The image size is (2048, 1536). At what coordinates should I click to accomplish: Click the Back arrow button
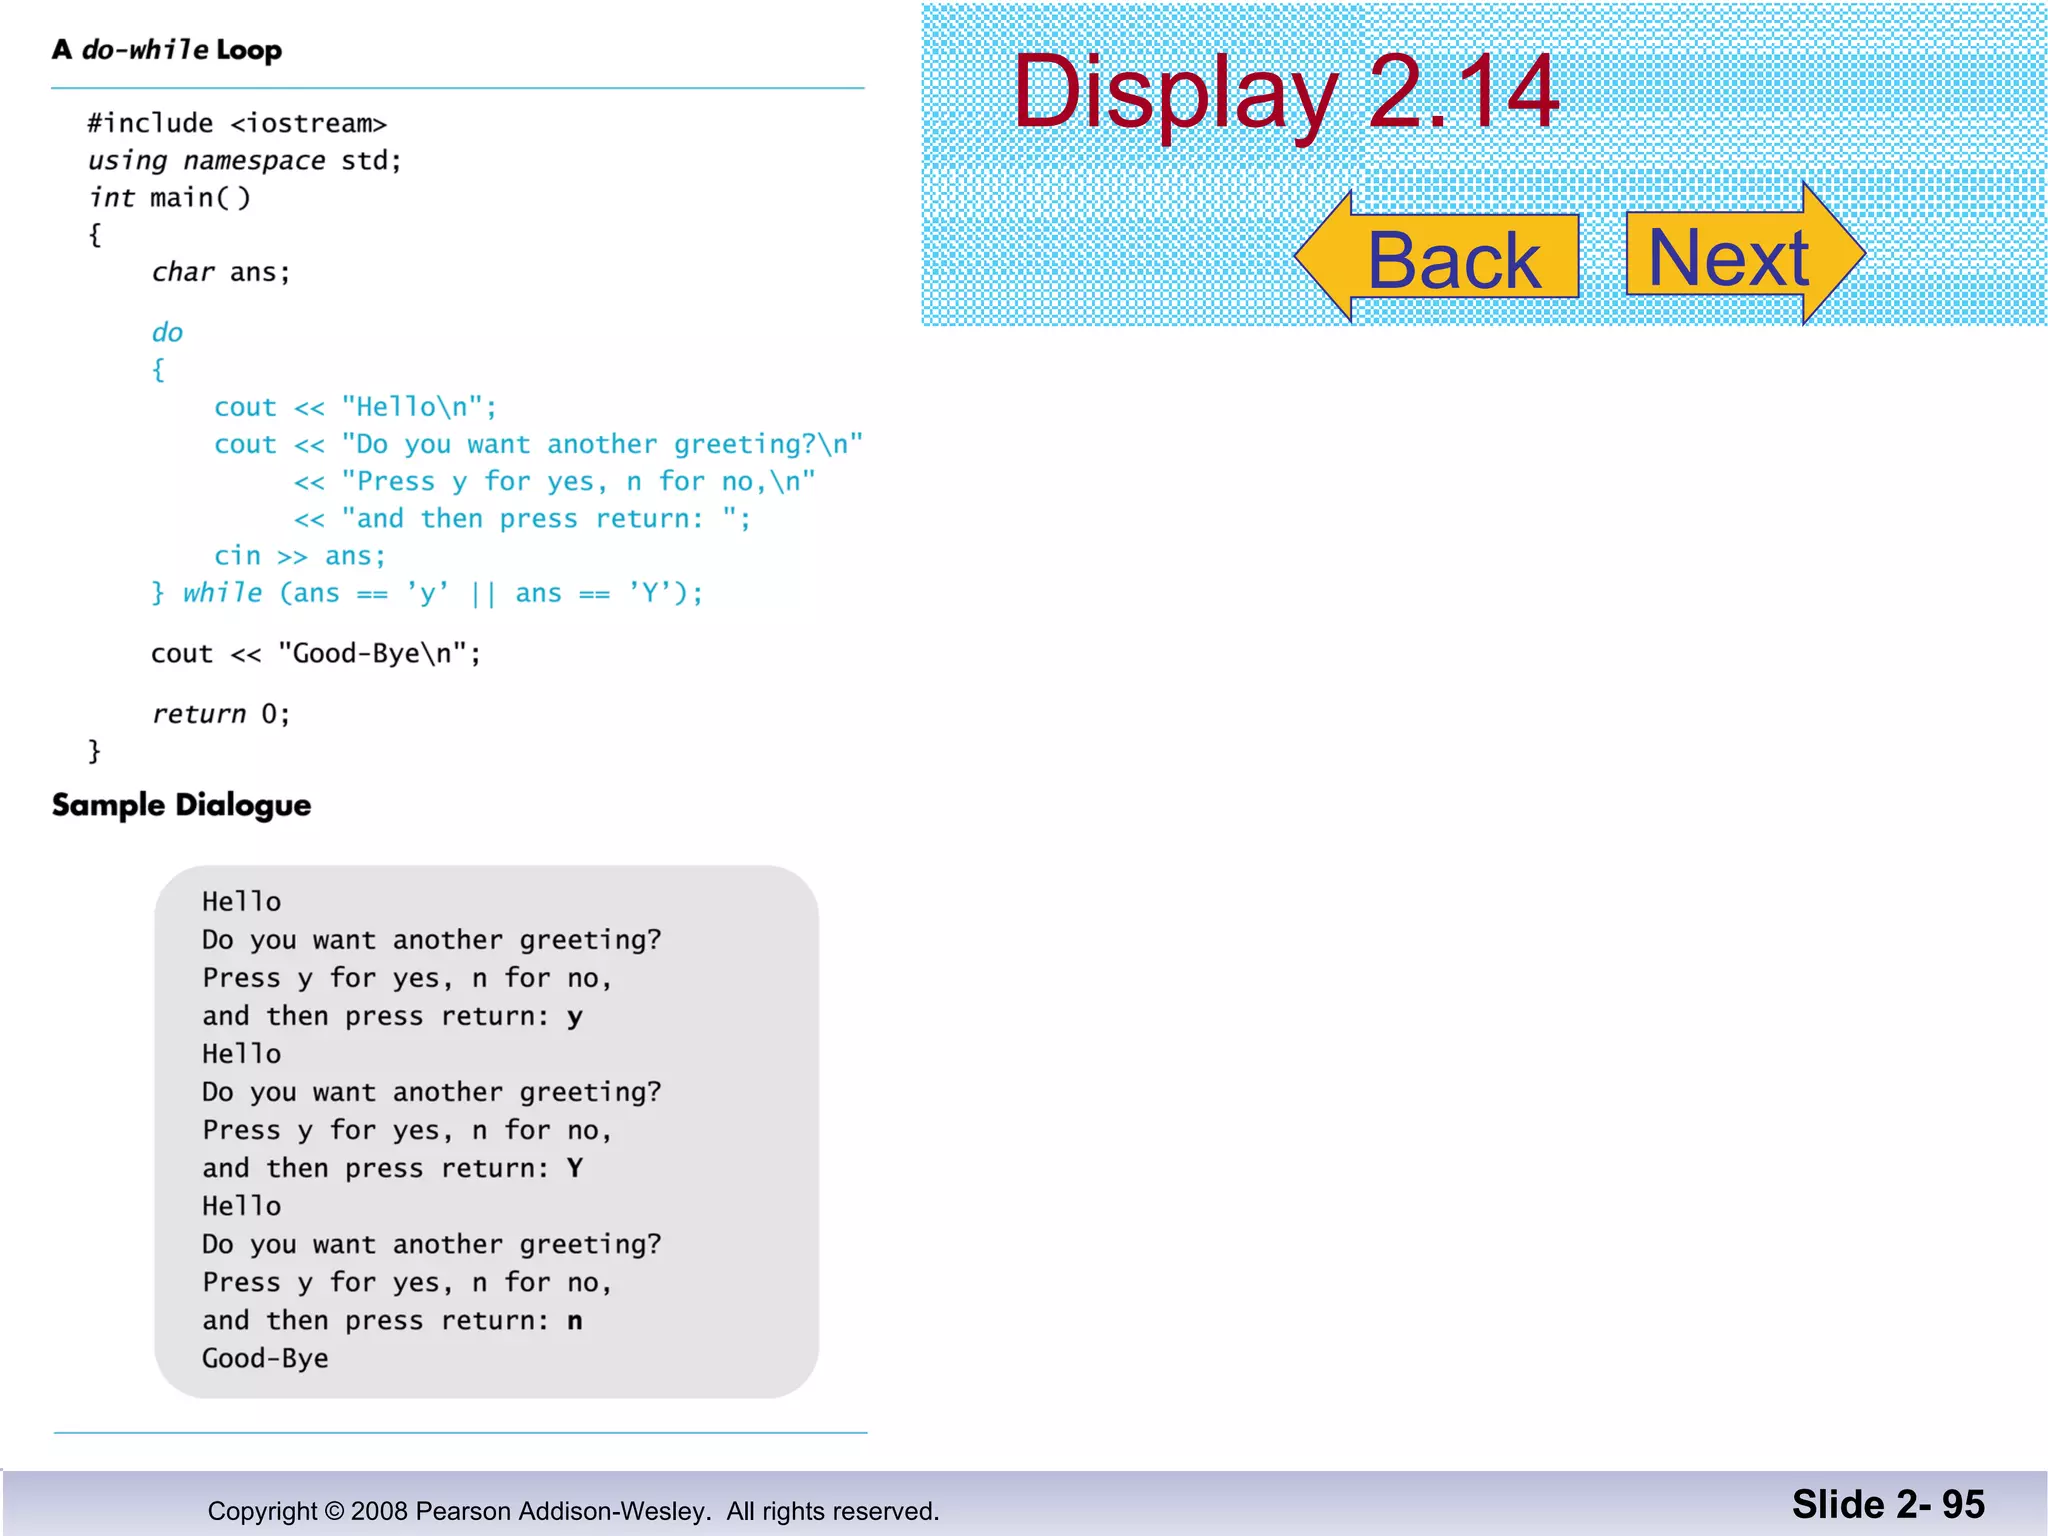pos(1437,257)
